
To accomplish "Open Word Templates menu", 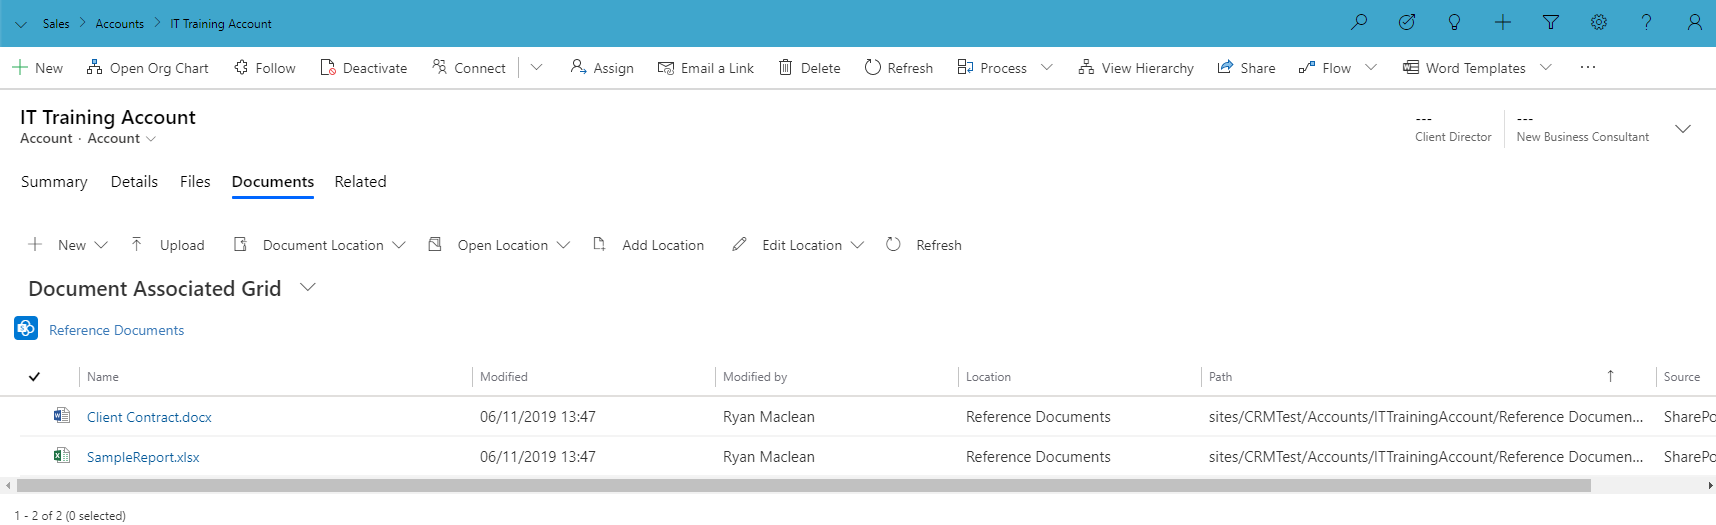I will (x=1476, y=68).
